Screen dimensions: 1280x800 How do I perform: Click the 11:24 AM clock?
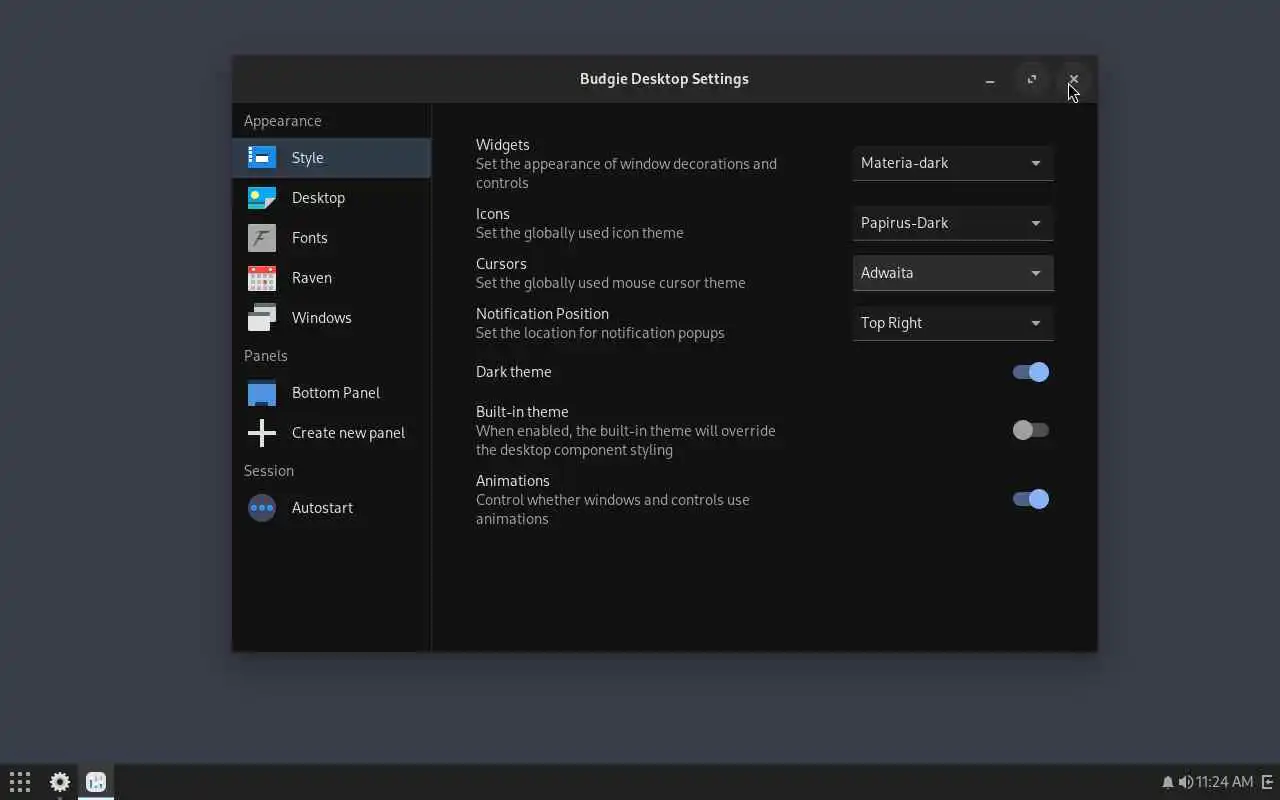click(1224, 782)
